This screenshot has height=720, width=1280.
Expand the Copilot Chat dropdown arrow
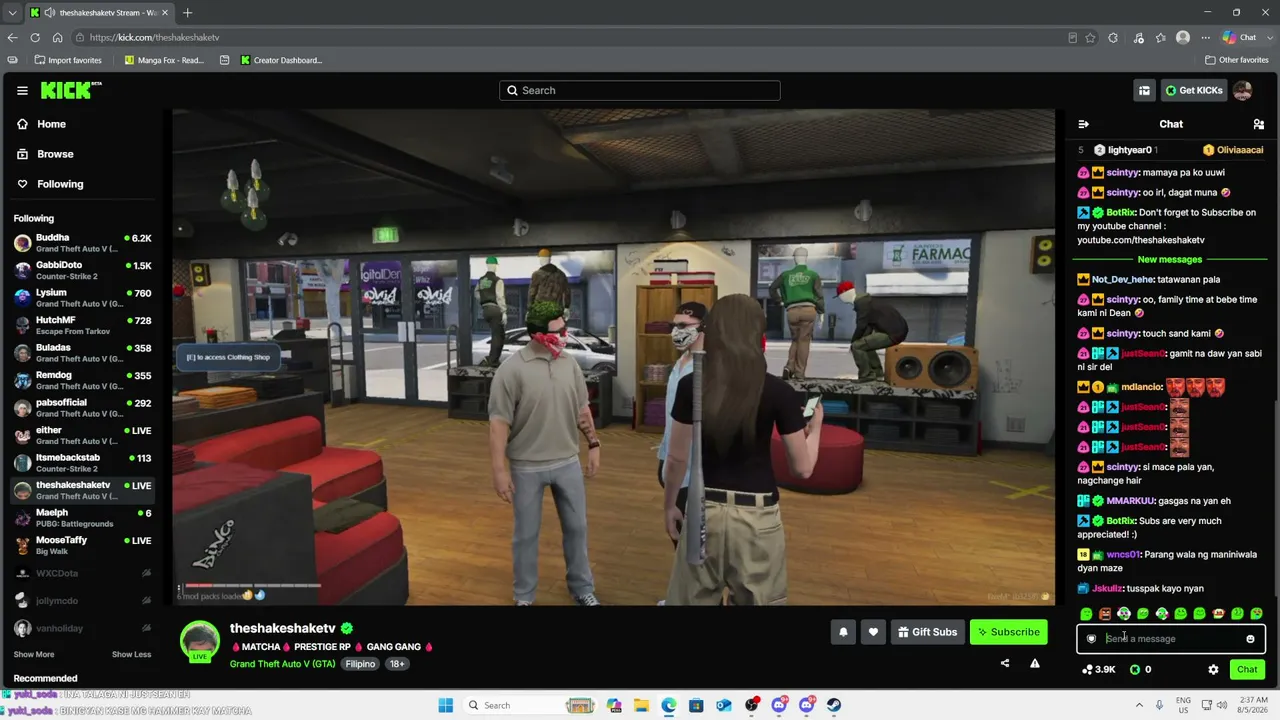pos(1268,38)
